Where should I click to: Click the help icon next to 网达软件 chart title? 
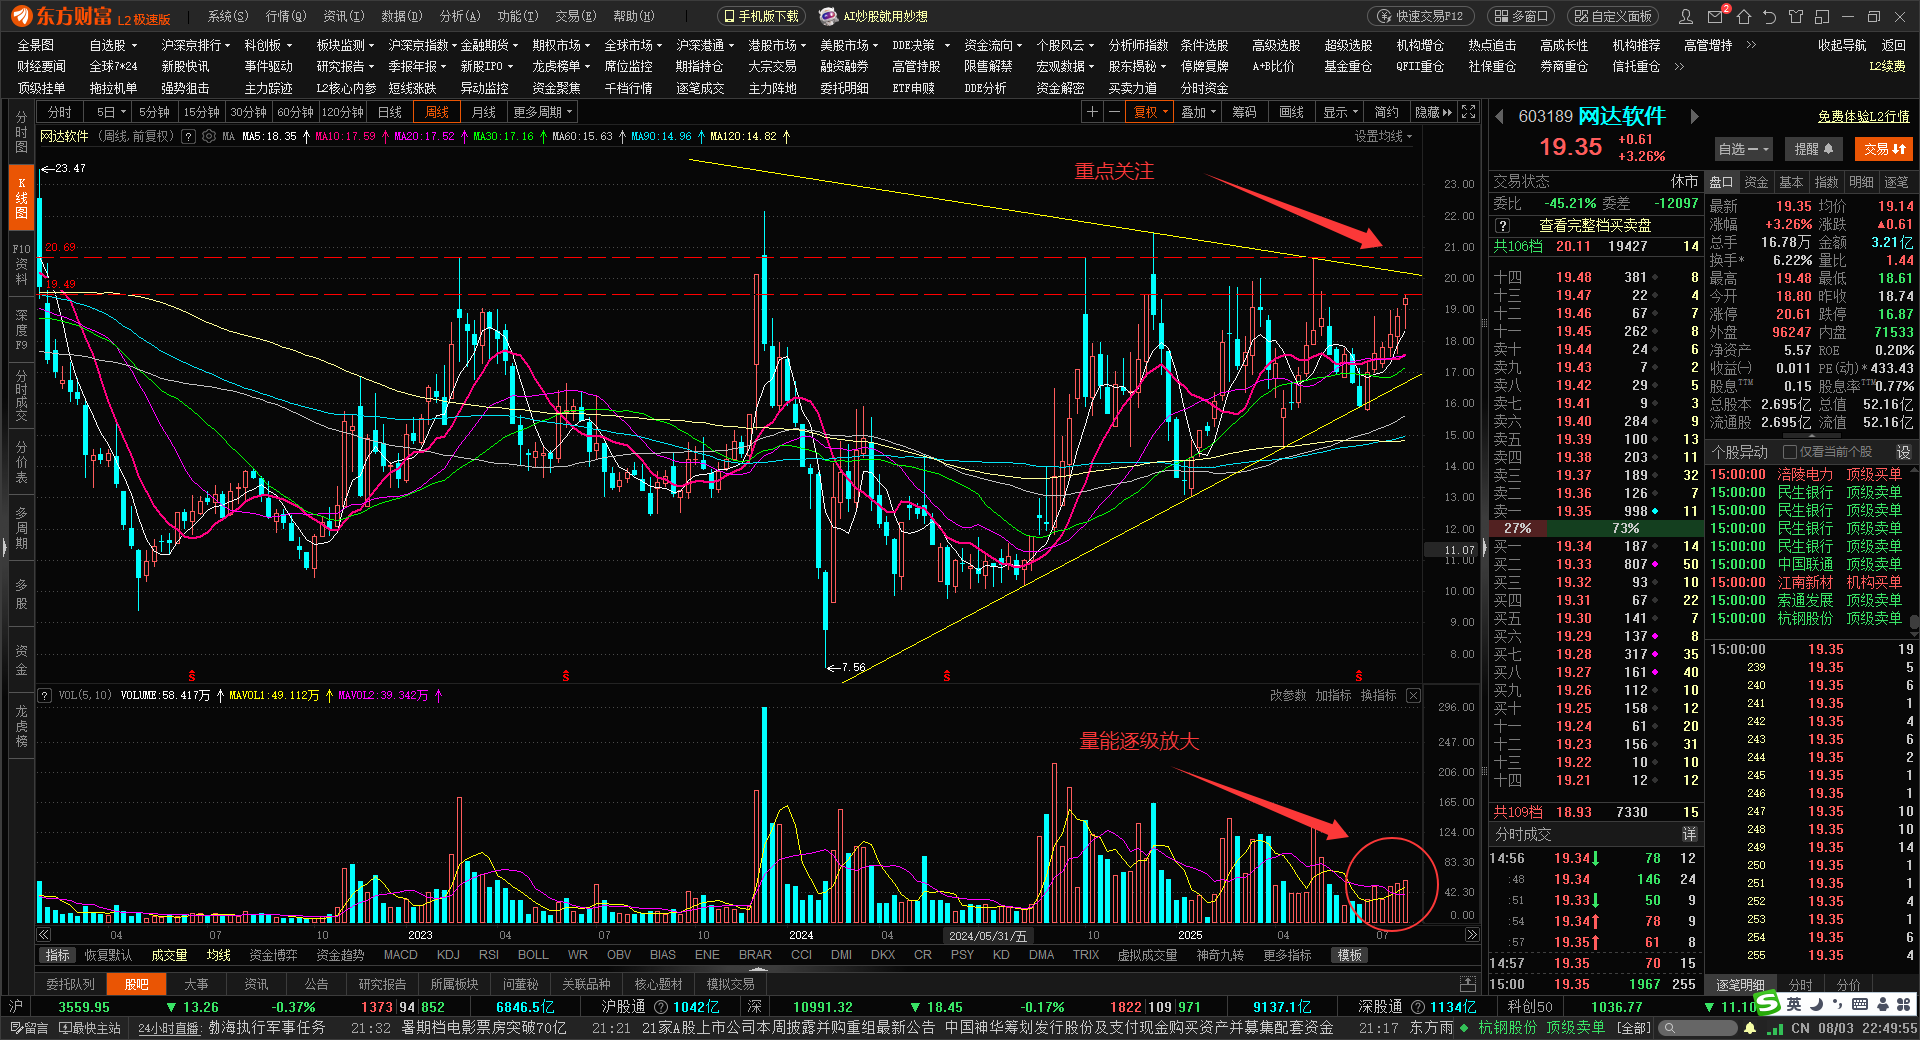pyautogui.click(x=188, y=136)
